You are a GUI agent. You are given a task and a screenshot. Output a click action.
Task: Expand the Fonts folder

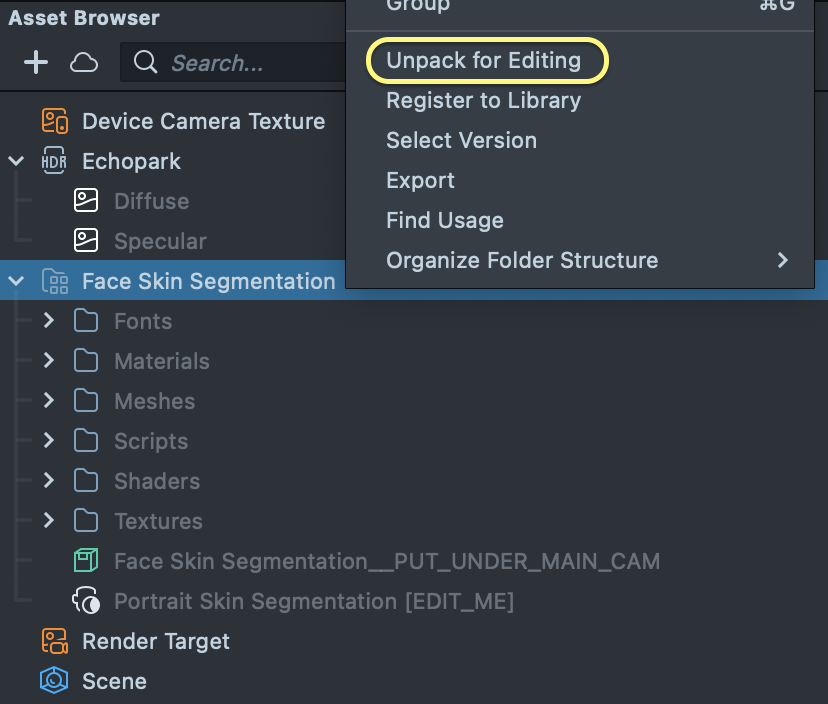point(48,321)
